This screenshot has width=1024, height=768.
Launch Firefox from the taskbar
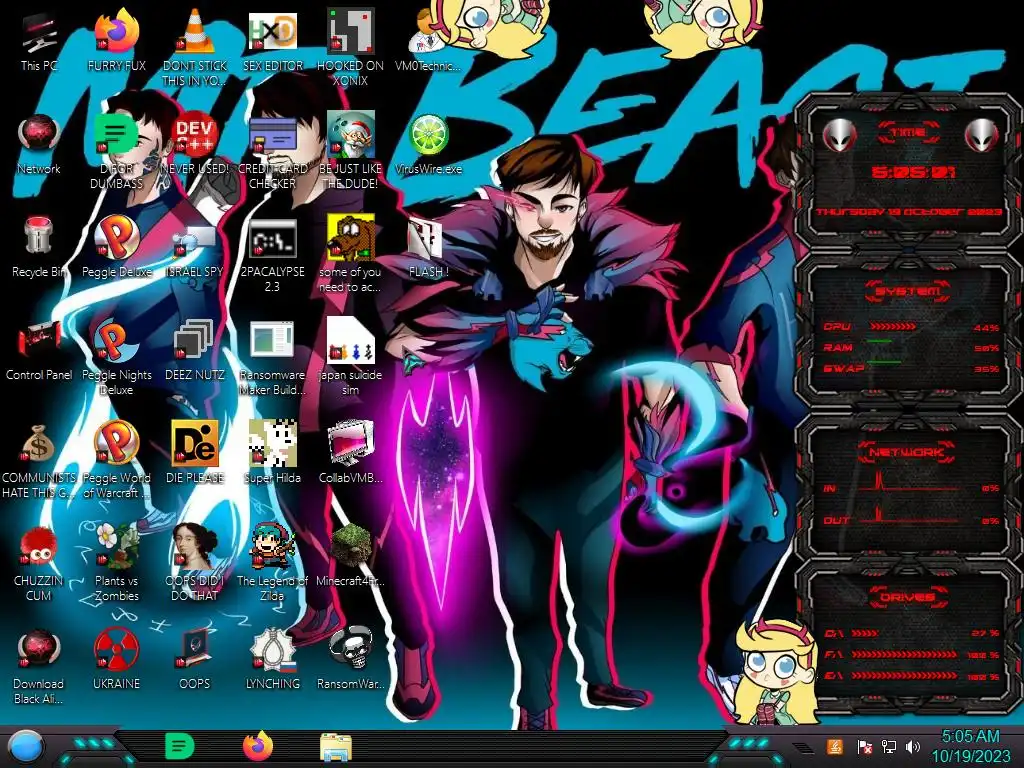(257, 746)
